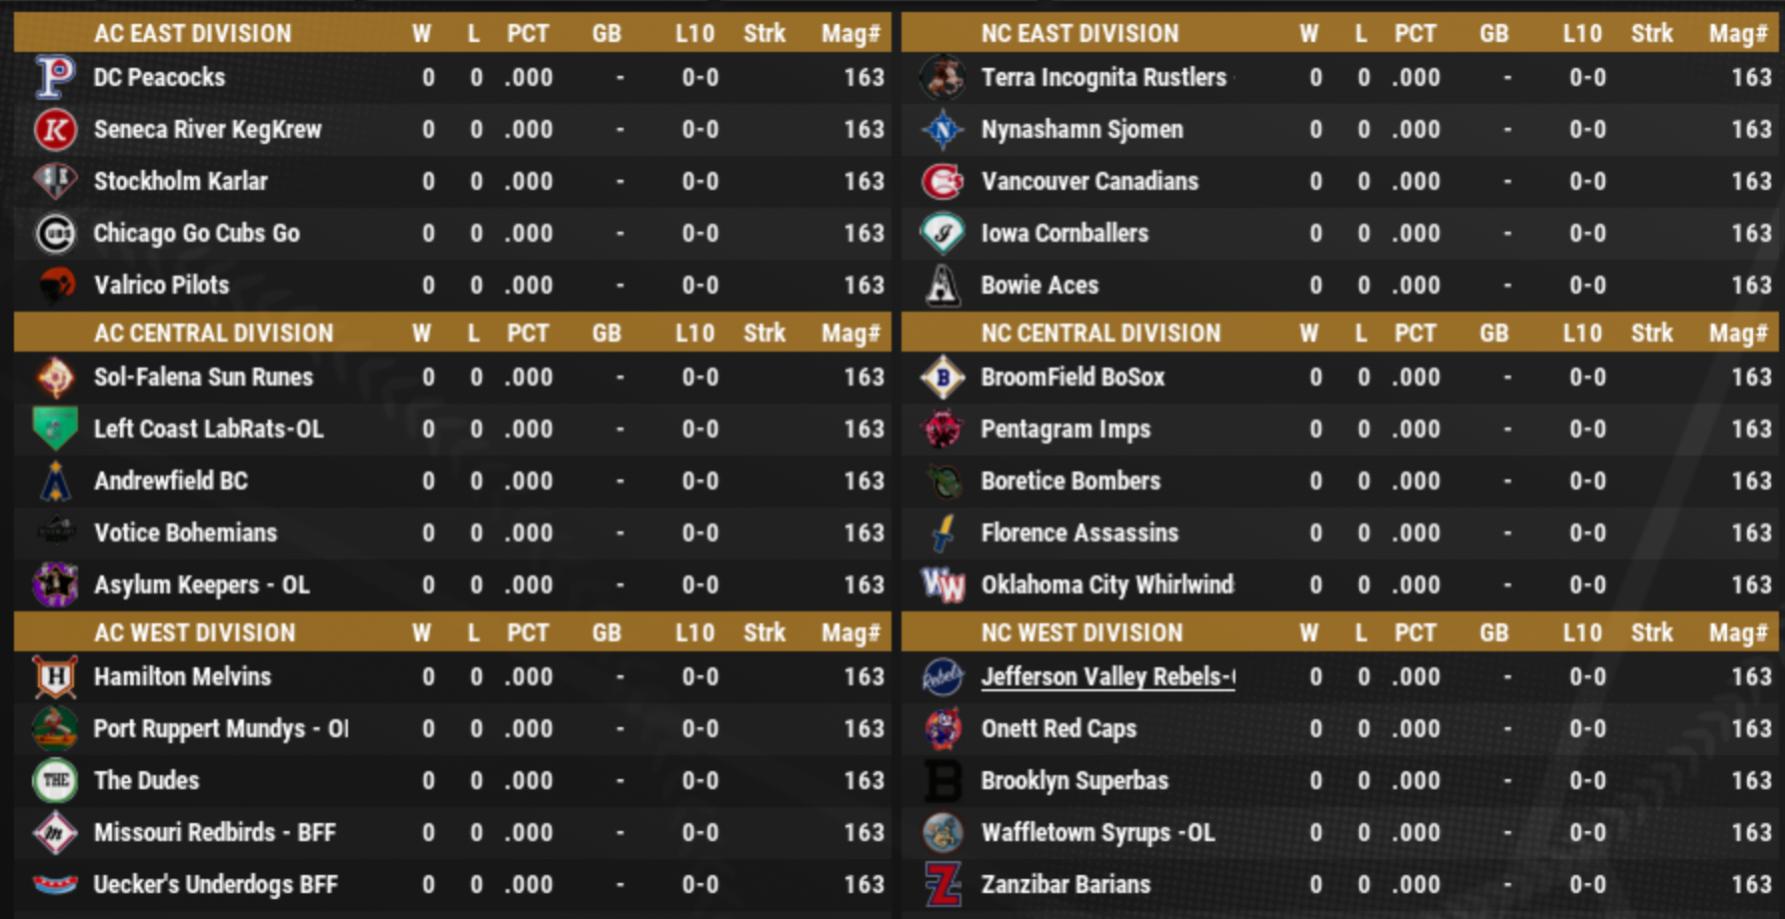Click the Oklahoma City Whirlwind logo

[x=942, y=585]
